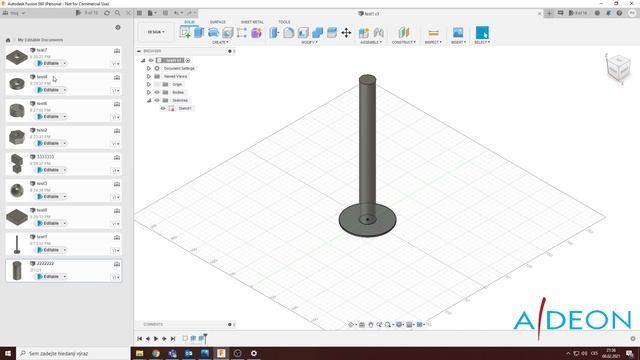
Task: Go to data panel home icon
Action: [x=8, y=40]
